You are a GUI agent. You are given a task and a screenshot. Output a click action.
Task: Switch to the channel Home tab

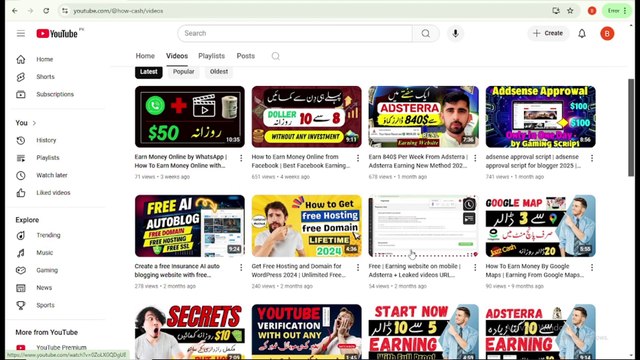pos(145,56)
